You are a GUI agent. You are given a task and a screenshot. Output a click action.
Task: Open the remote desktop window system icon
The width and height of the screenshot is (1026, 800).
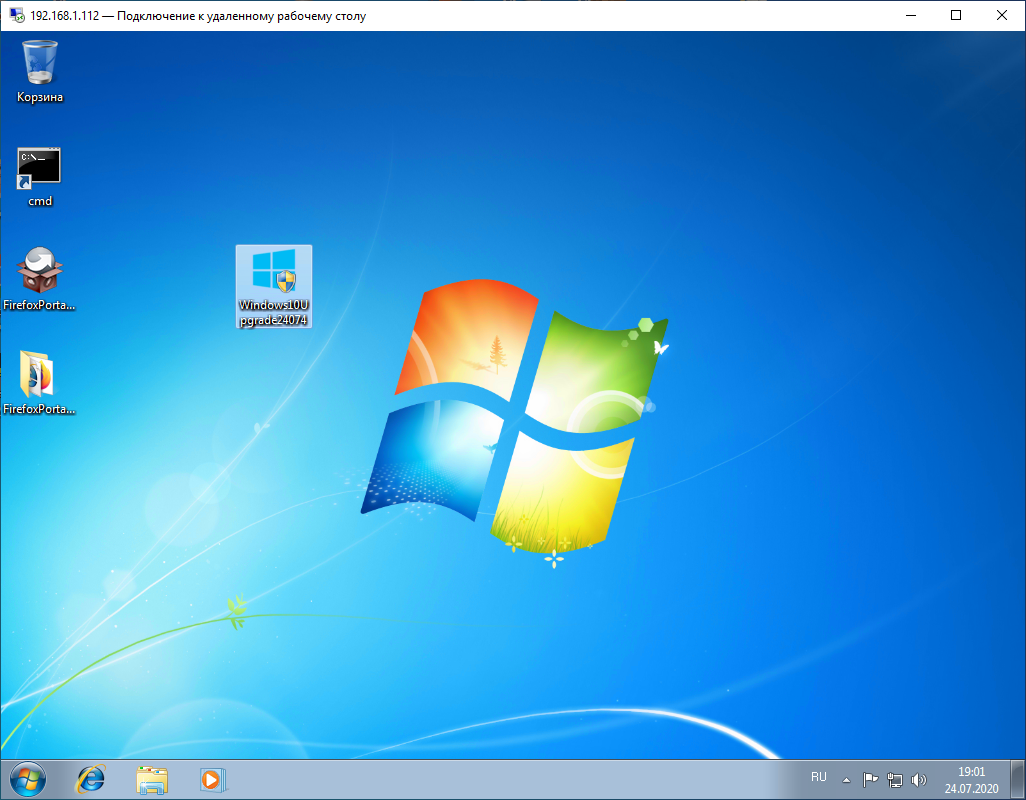click(x=17, y=15)
